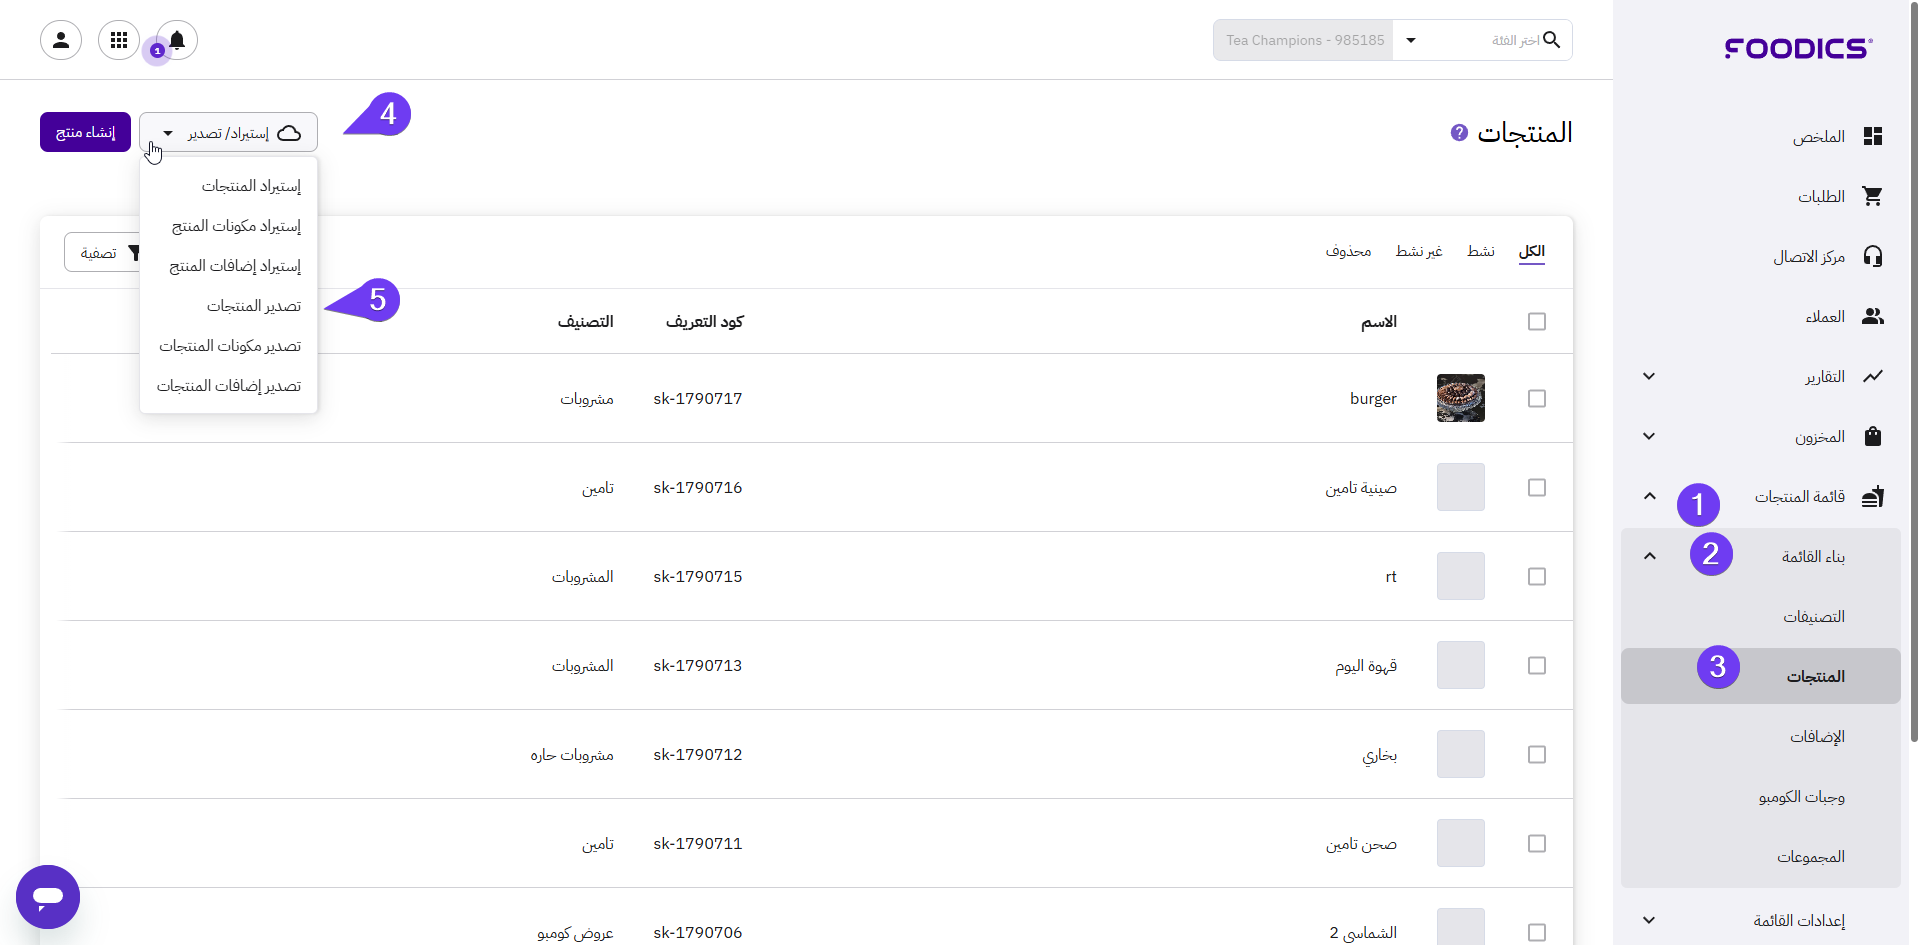This screenshot has height=945, width=1920.
Task: Switch to the غير نشط tab
Action: pyautogui.click(x=1418, y=251)
